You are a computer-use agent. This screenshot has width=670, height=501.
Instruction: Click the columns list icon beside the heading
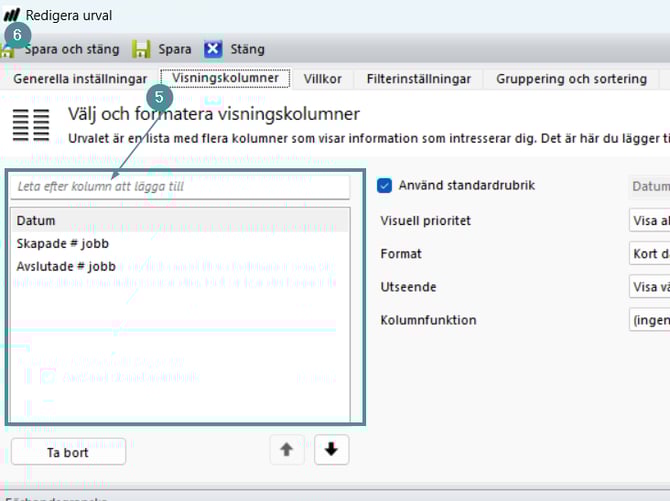31,125
